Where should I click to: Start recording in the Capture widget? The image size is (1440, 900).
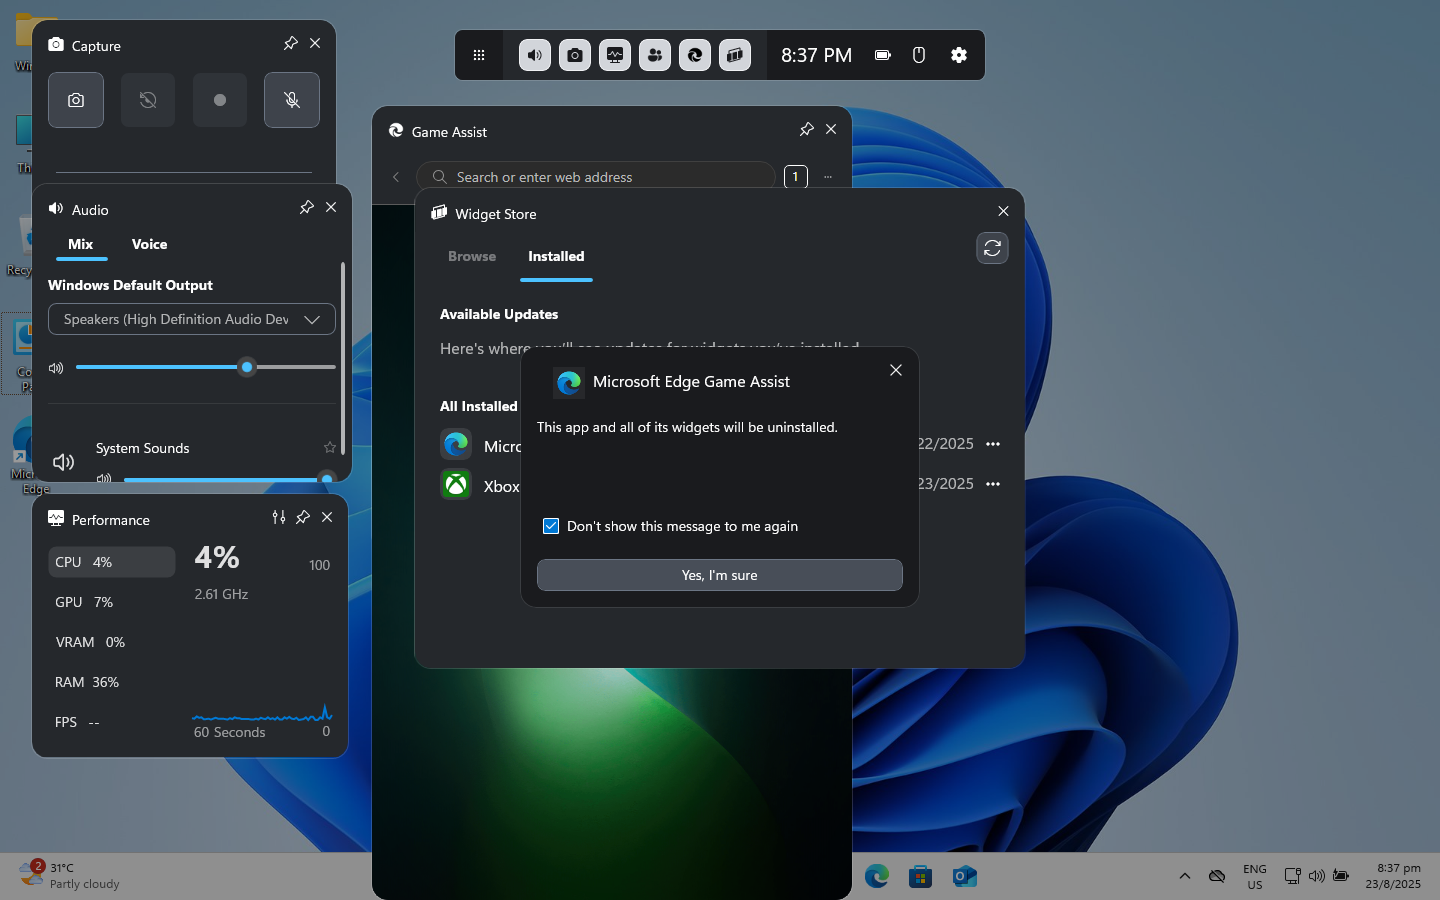(x=220, y=100)
